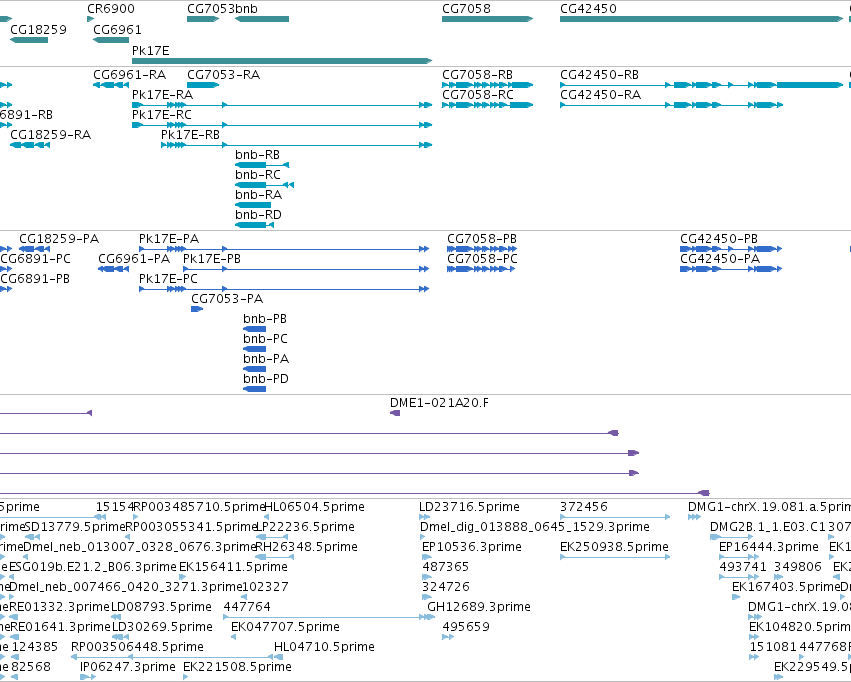Select the CG18259-RA transcript

[x=30, y=145]
